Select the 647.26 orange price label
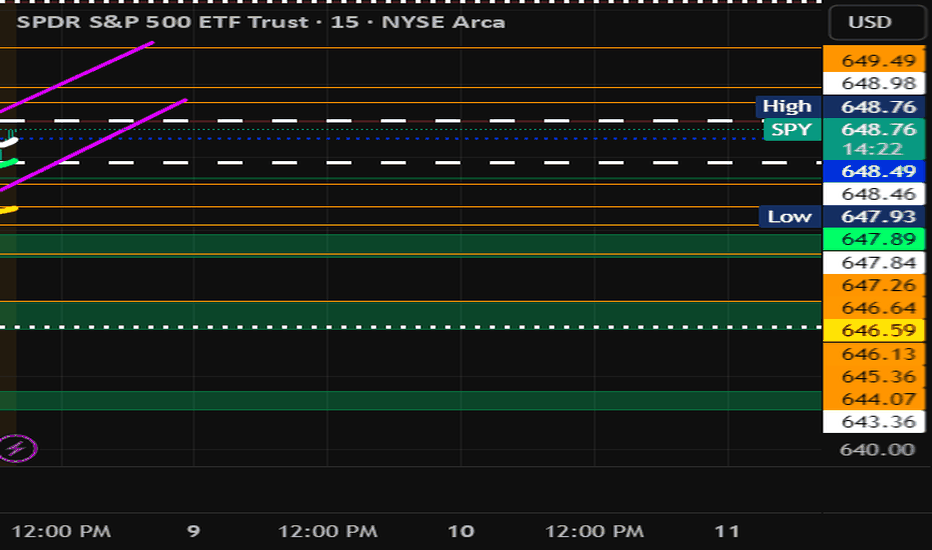932x550 pixels. [x=874, y=285]
